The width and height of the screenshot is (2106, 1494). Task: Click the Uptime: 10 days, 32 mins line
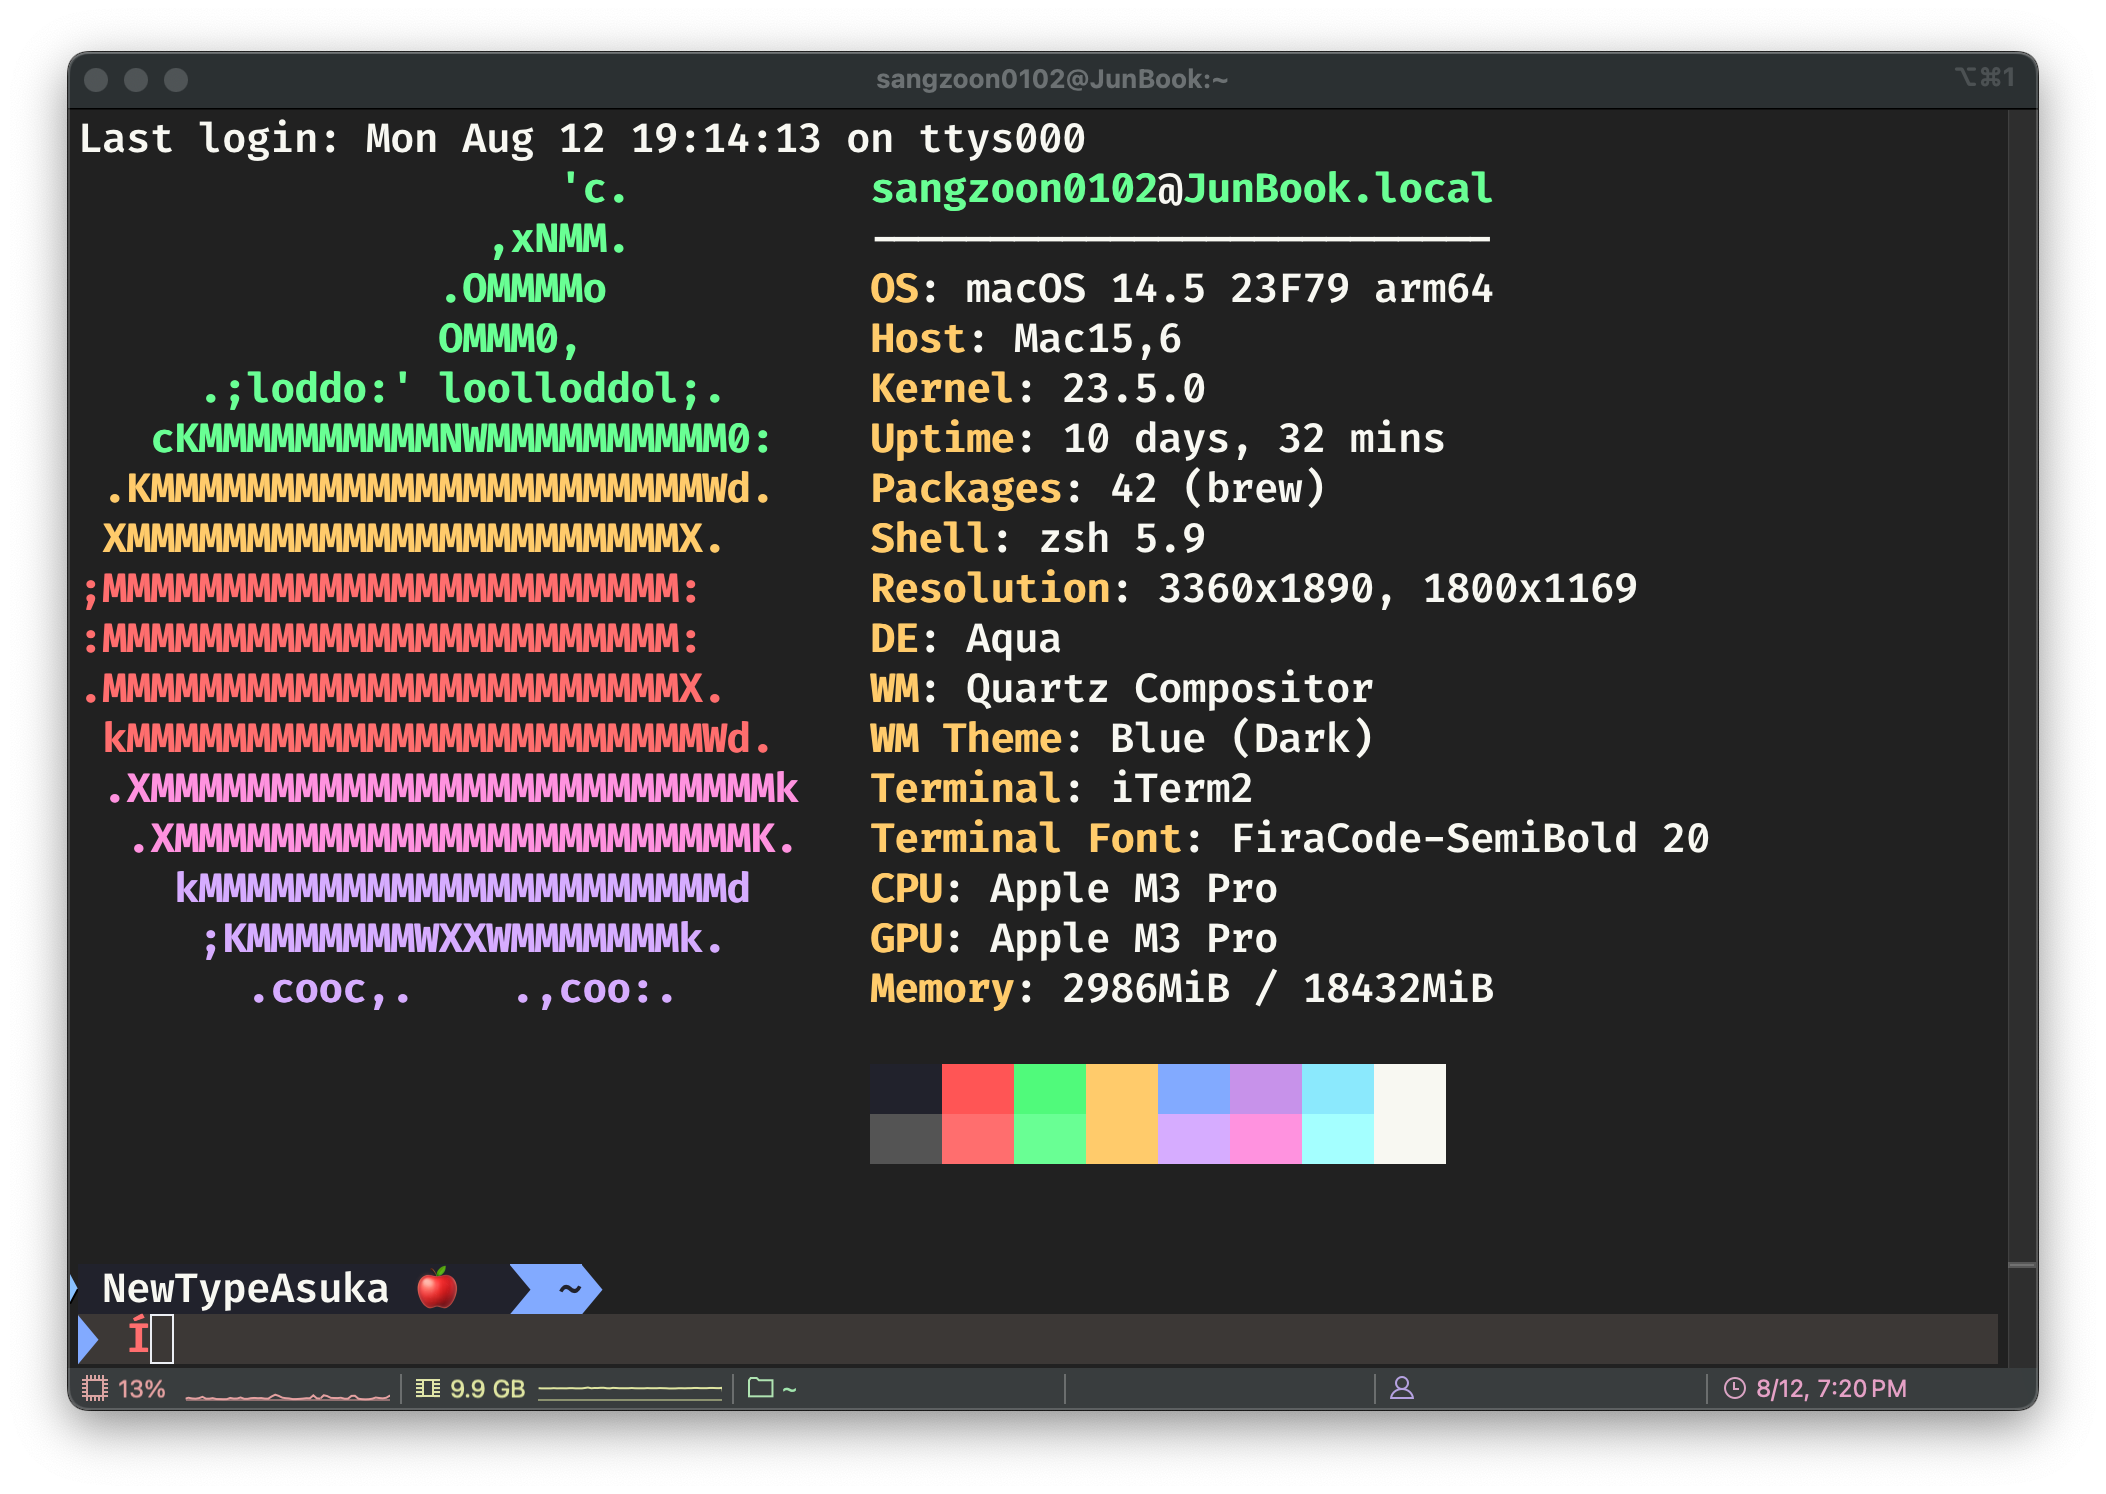pyautogui.click(x=1158, y=439)
